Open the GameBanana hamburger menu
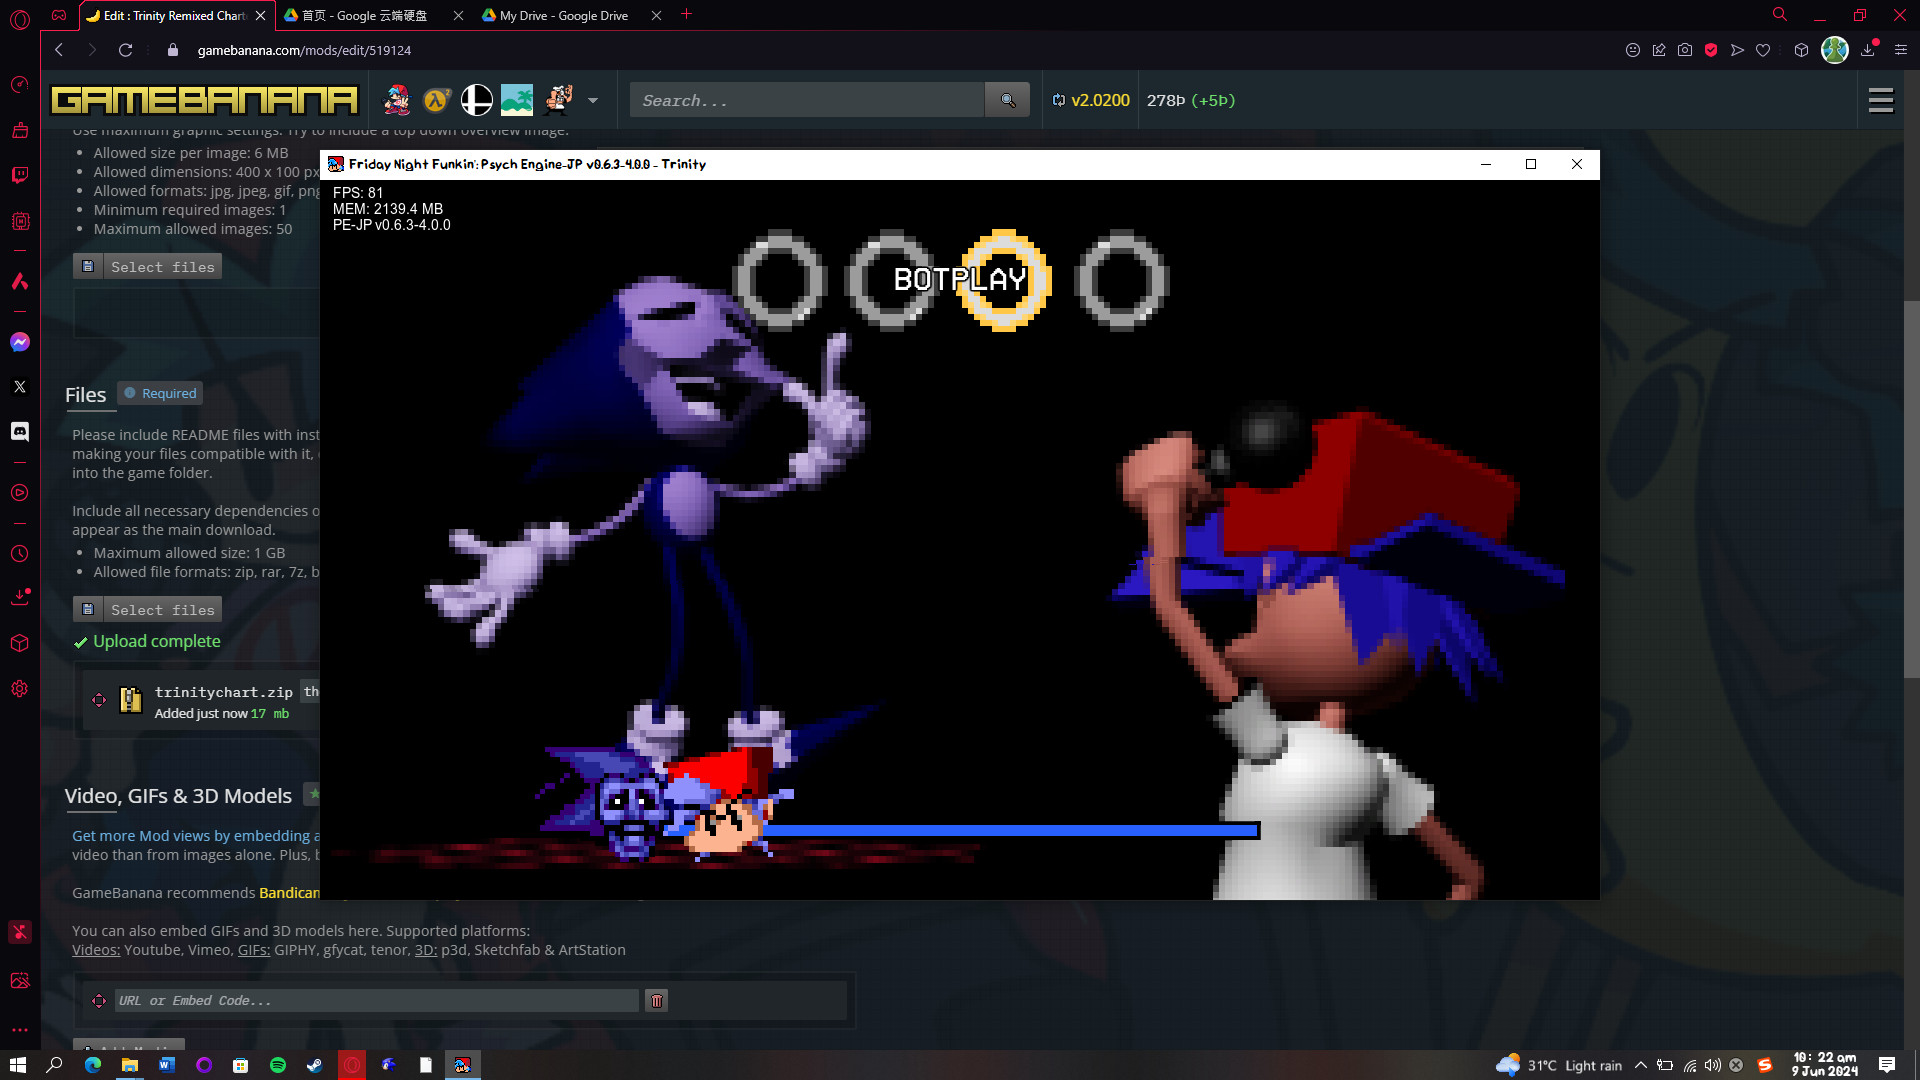The width and height of the screenshot is (1920, 1080). click(x=1880, y=100)
